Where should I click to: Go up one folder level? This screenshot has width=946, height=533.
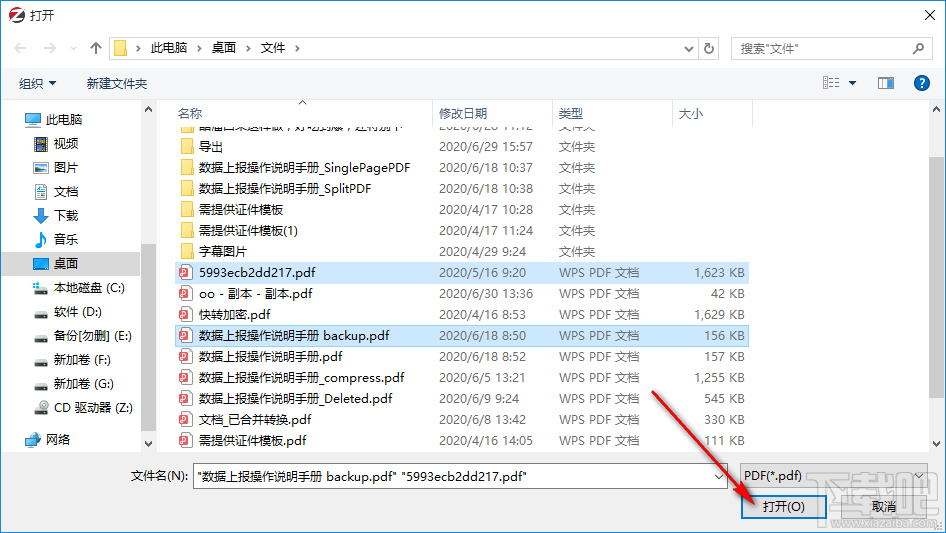pyautogui.click(x=95, y=48)
